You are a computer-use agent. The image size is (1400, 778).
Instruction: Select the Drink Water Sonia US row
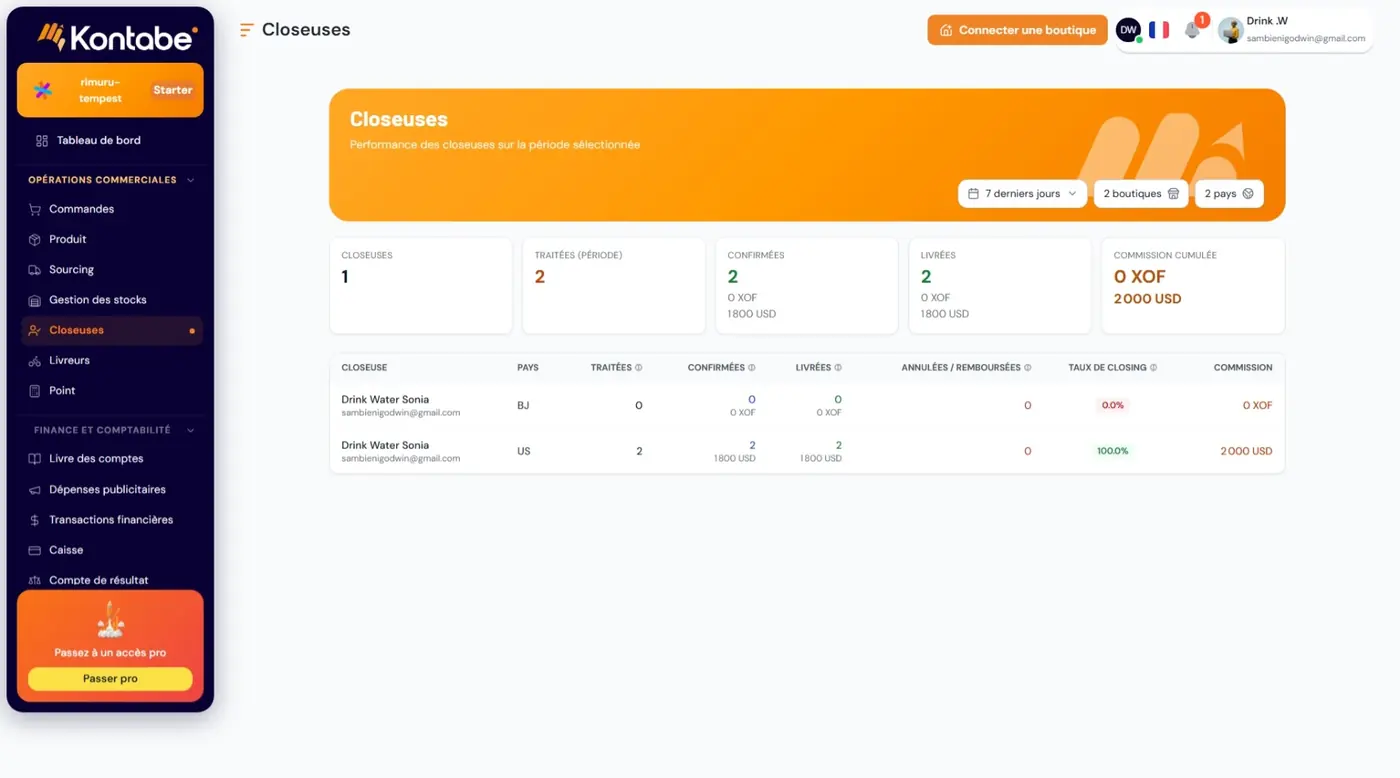807,451
